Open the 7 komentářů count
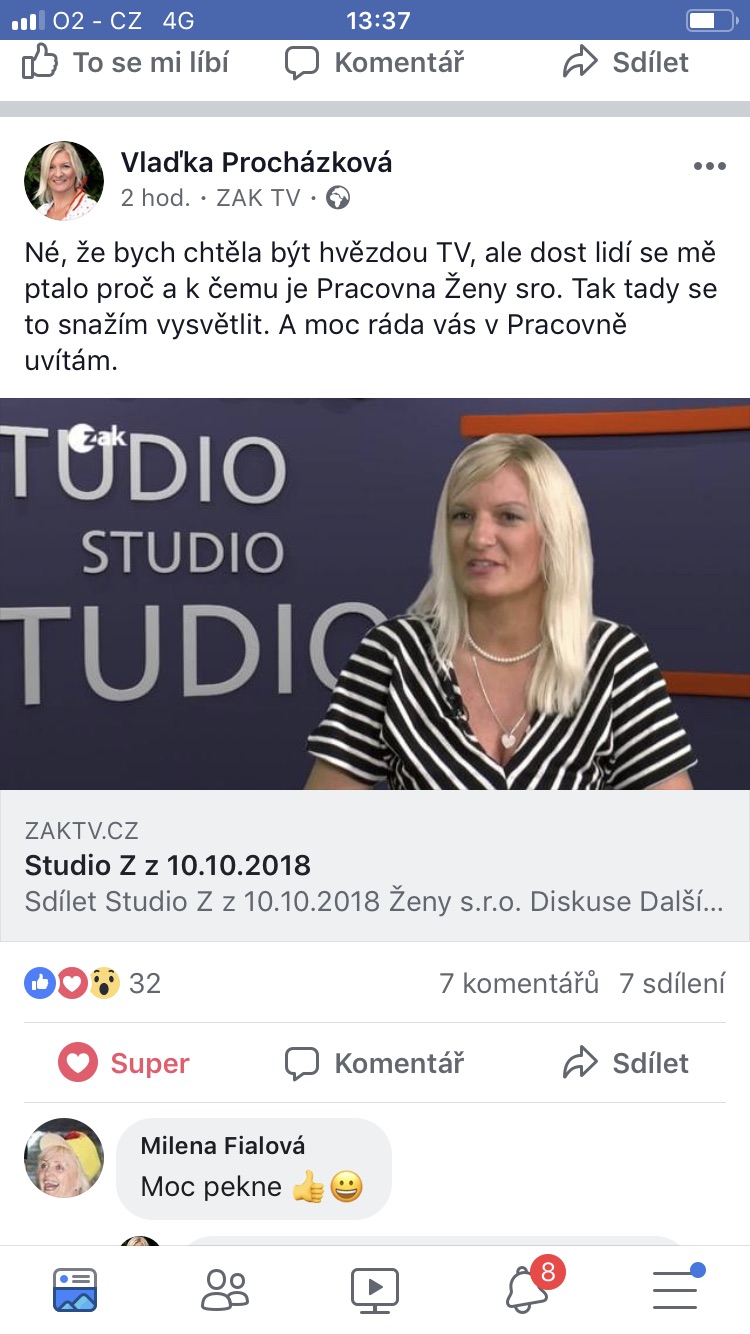Viewport: 750px width, 1334px height. [519, 983]
